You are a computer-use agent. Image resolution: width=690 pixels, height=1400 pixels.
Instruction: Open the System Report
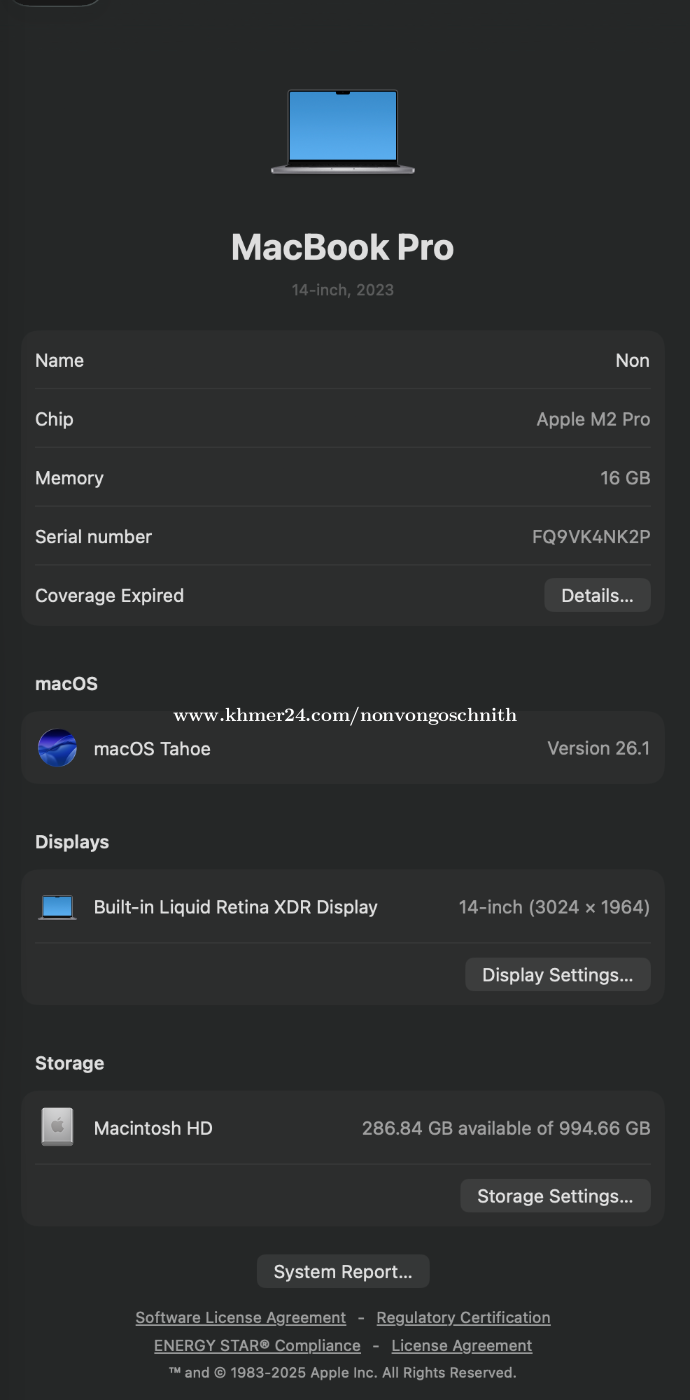coord(343,1272)
